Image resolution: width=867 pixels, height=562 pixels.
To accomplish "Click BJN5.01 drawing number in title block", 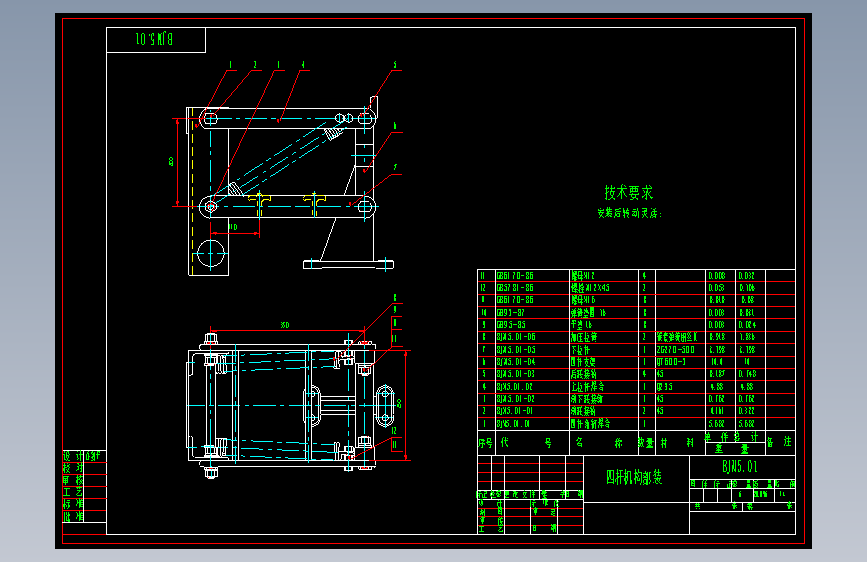I will point(739,467).
